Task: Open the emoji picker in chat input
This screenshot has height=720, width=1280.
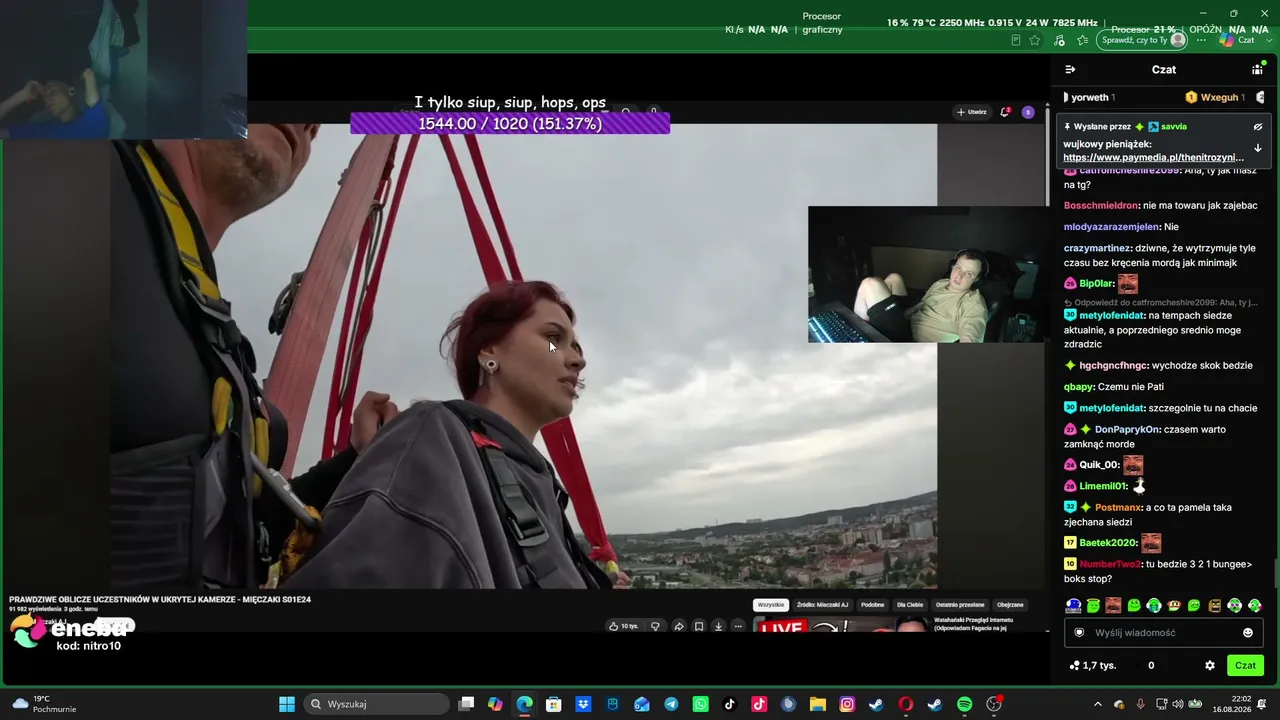Action: coord(1248,632)
